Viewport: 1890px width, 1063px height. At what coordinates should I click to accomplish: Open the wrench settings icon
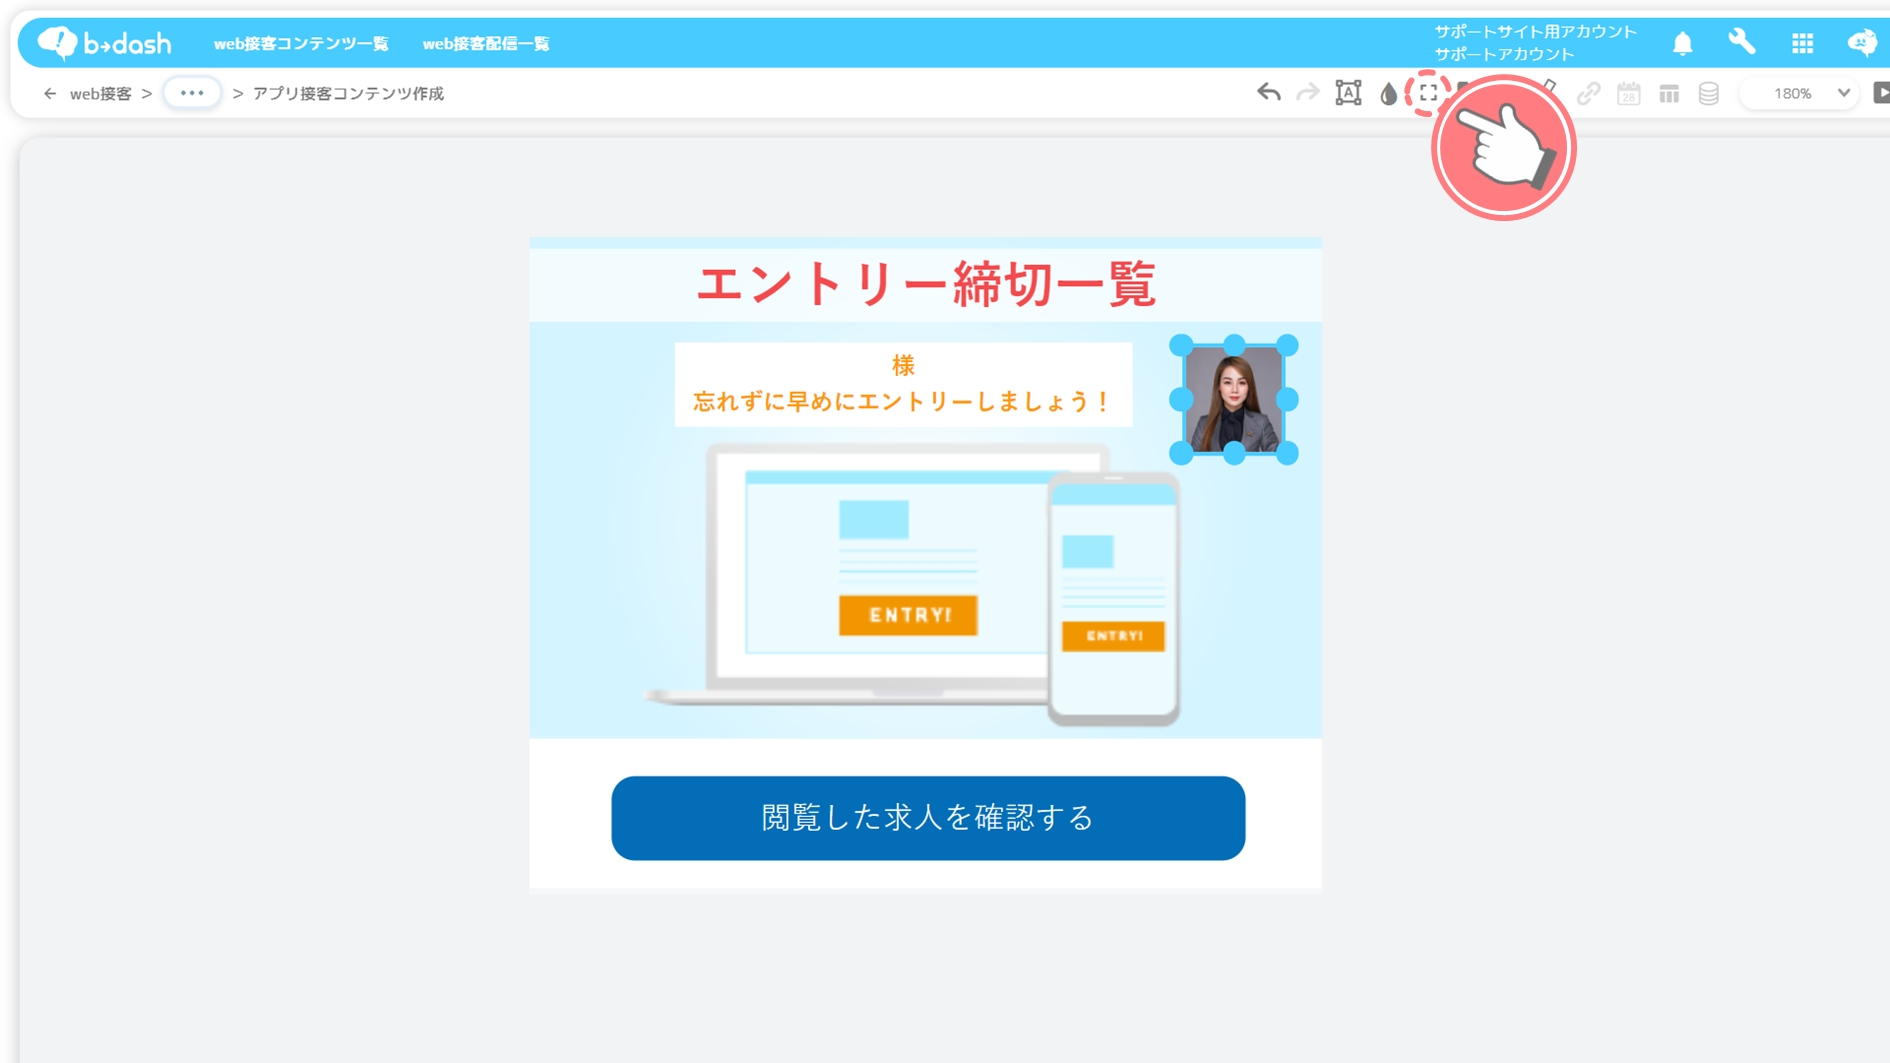click(1742, 42)
